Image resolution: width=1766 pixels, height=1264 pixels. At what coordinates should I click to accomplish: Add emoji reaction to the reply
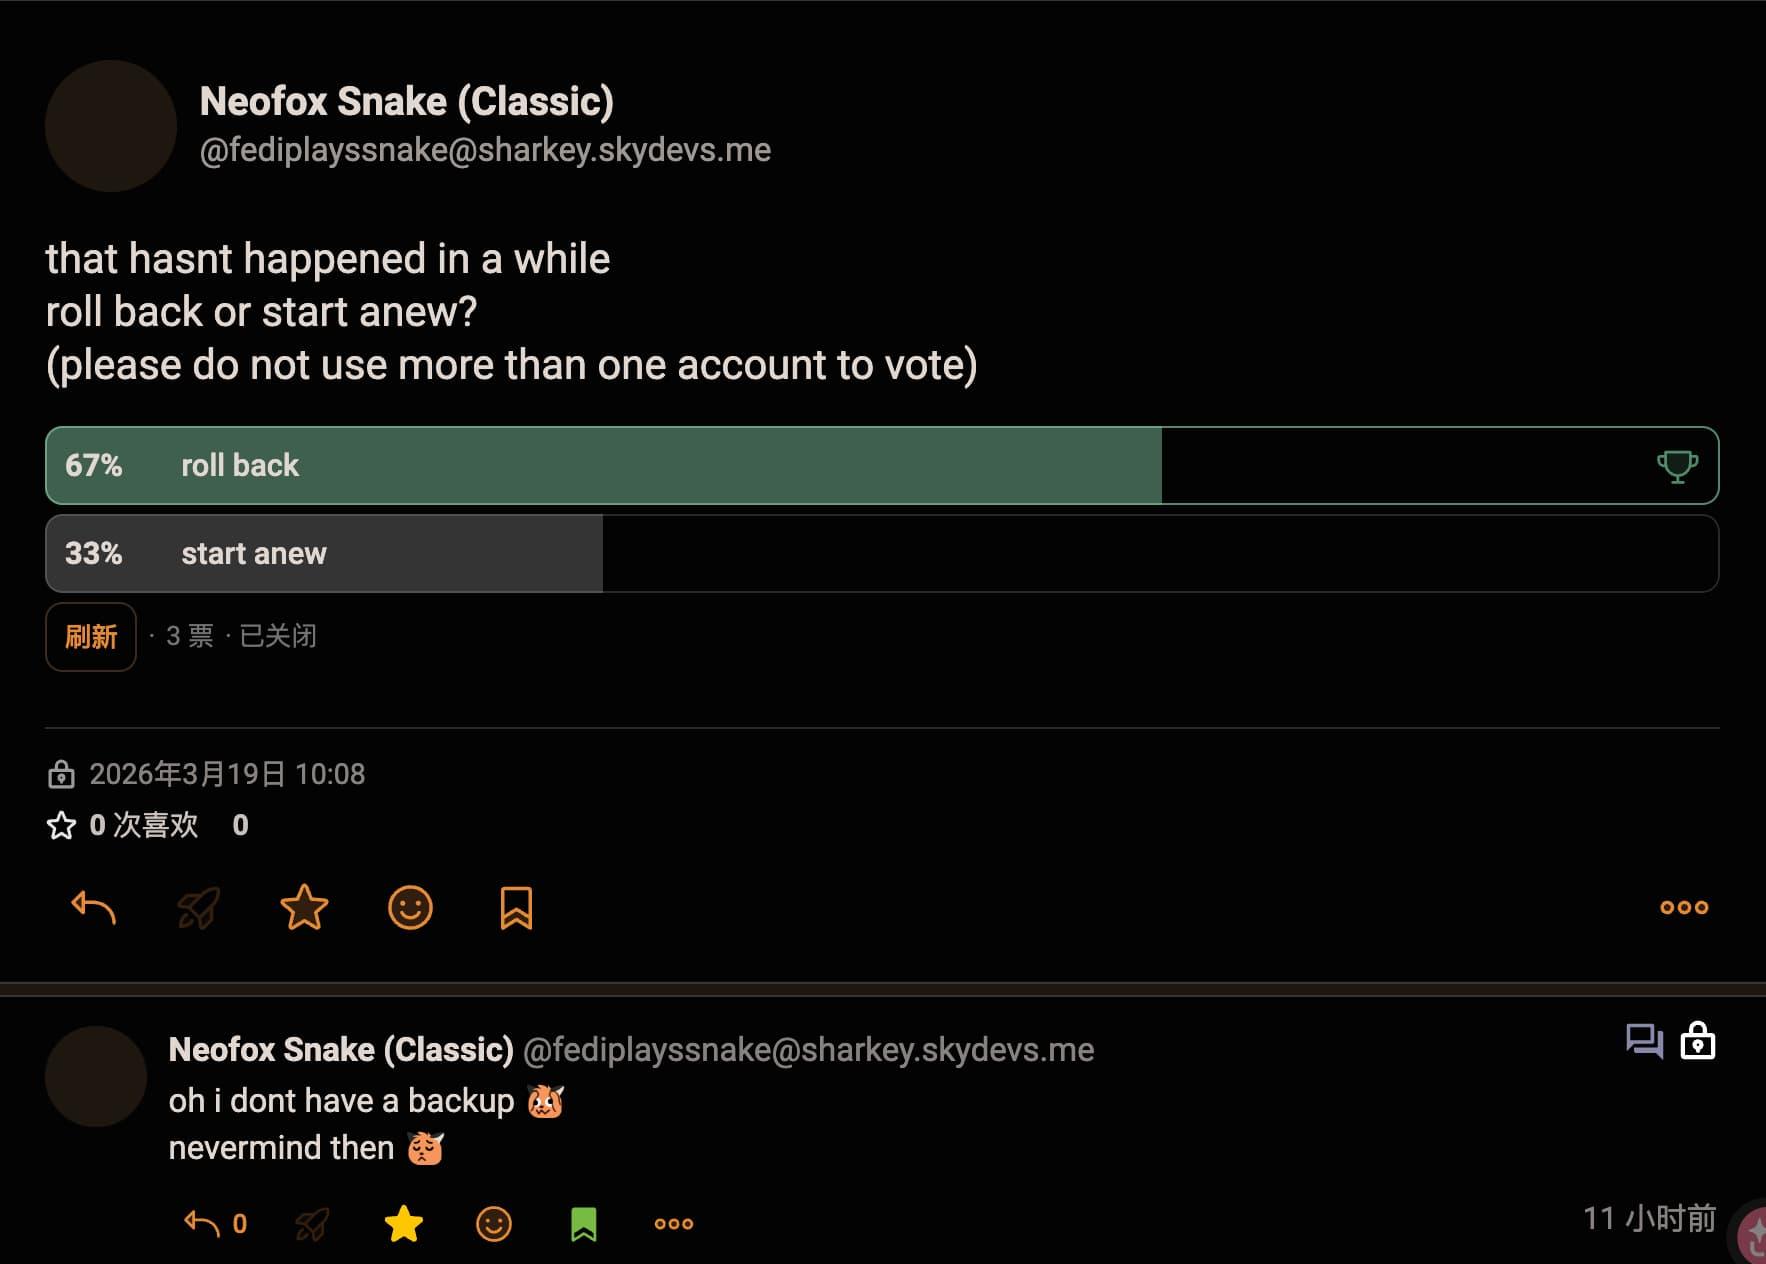click(493, 1223)
